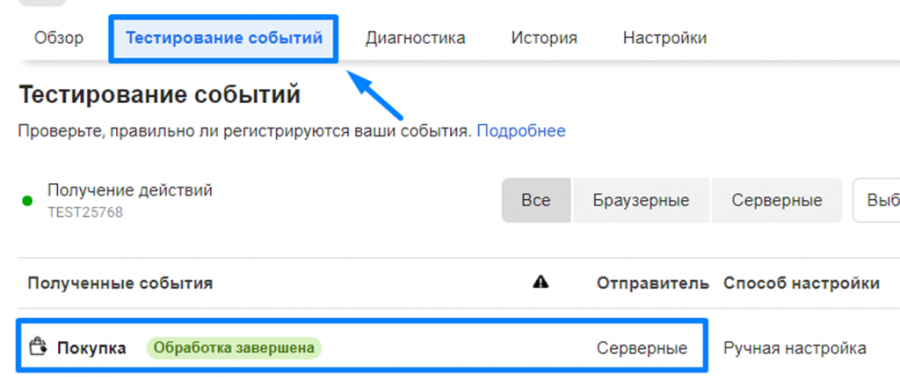Click the Обработка завершена status badge
900x377 pixels.
(234, 348)
